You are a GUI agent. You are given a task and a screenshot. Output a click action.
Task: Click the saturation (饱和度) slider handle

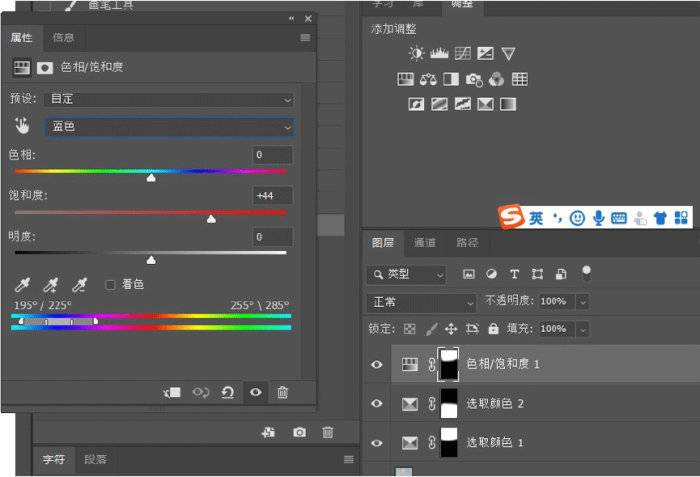[211, 219]
